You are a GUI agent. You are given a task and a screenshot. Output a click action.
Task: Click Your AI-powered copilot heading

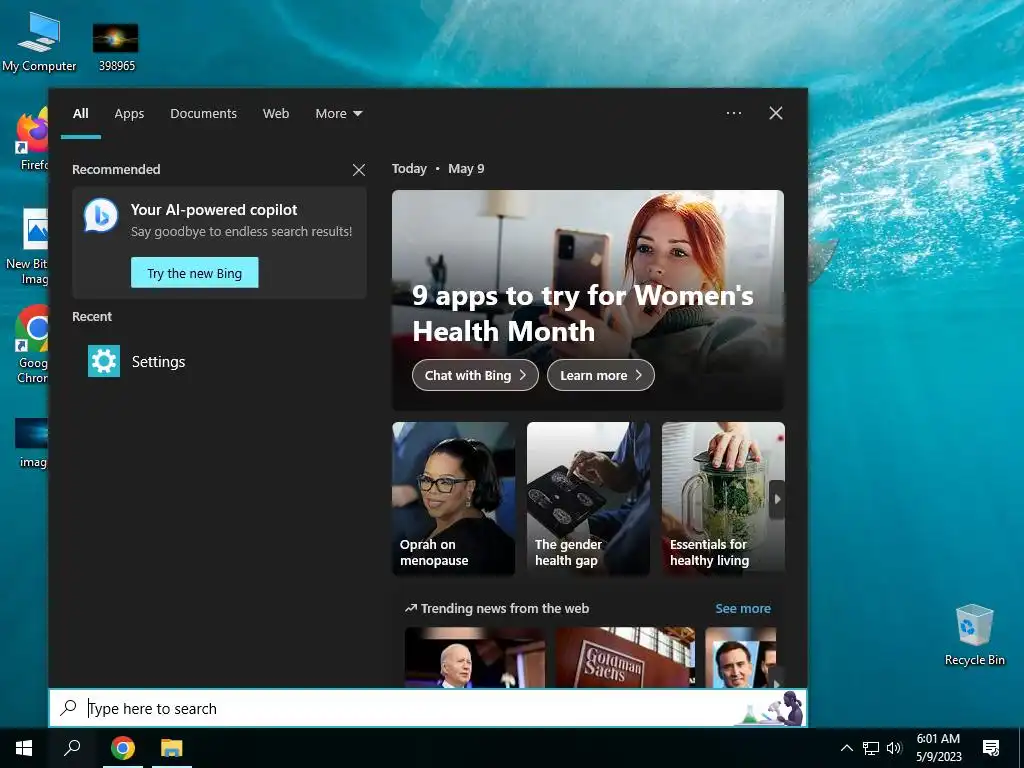(x=214, y=210)
